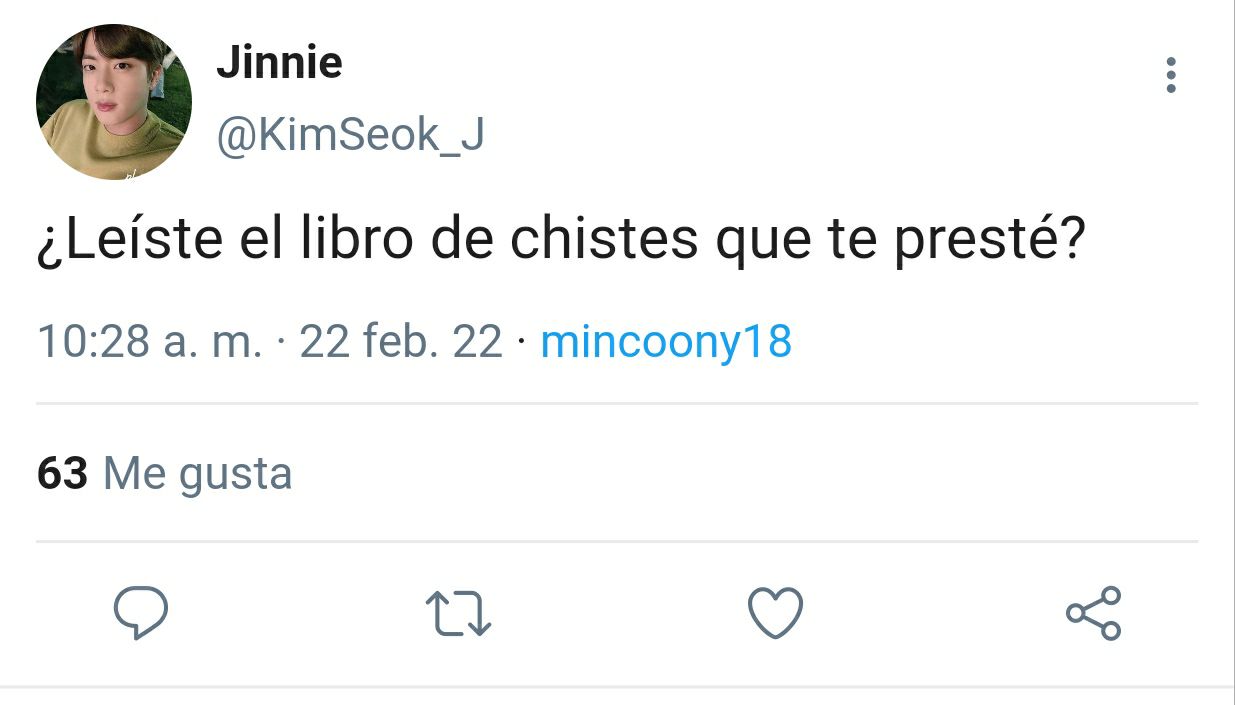Open the @KimSeok_J handle profile
This screenshot has height=705, width=1235.
(x=350, y=135)
